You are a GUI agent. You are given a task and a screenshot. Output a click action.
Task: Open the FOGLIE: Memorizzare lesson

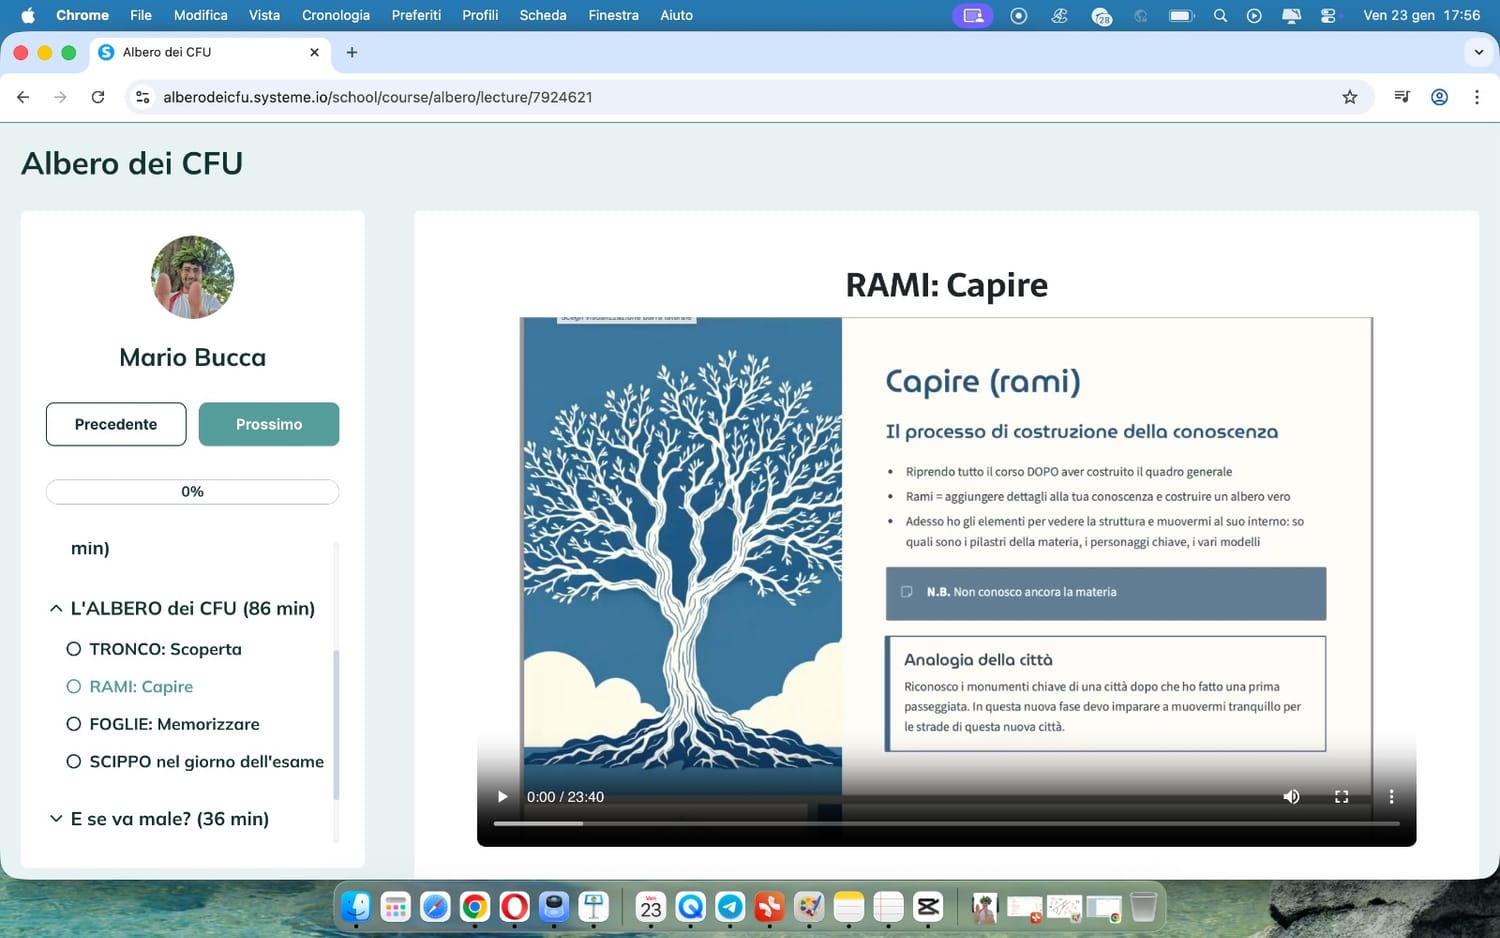(x=174, y=724)
